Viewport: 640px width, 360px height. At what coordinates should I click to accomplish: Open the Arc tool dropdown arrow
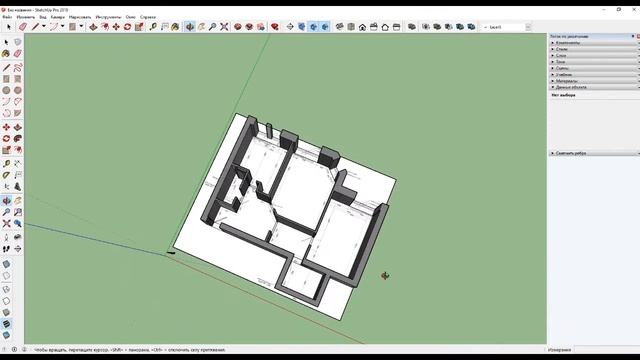(62, 27)
